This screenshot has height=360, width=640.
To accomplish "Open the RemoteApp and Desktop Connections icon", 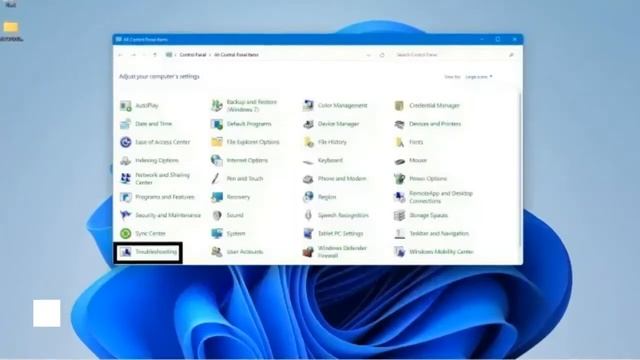I will pyautogui.click(x=399, y=197).
